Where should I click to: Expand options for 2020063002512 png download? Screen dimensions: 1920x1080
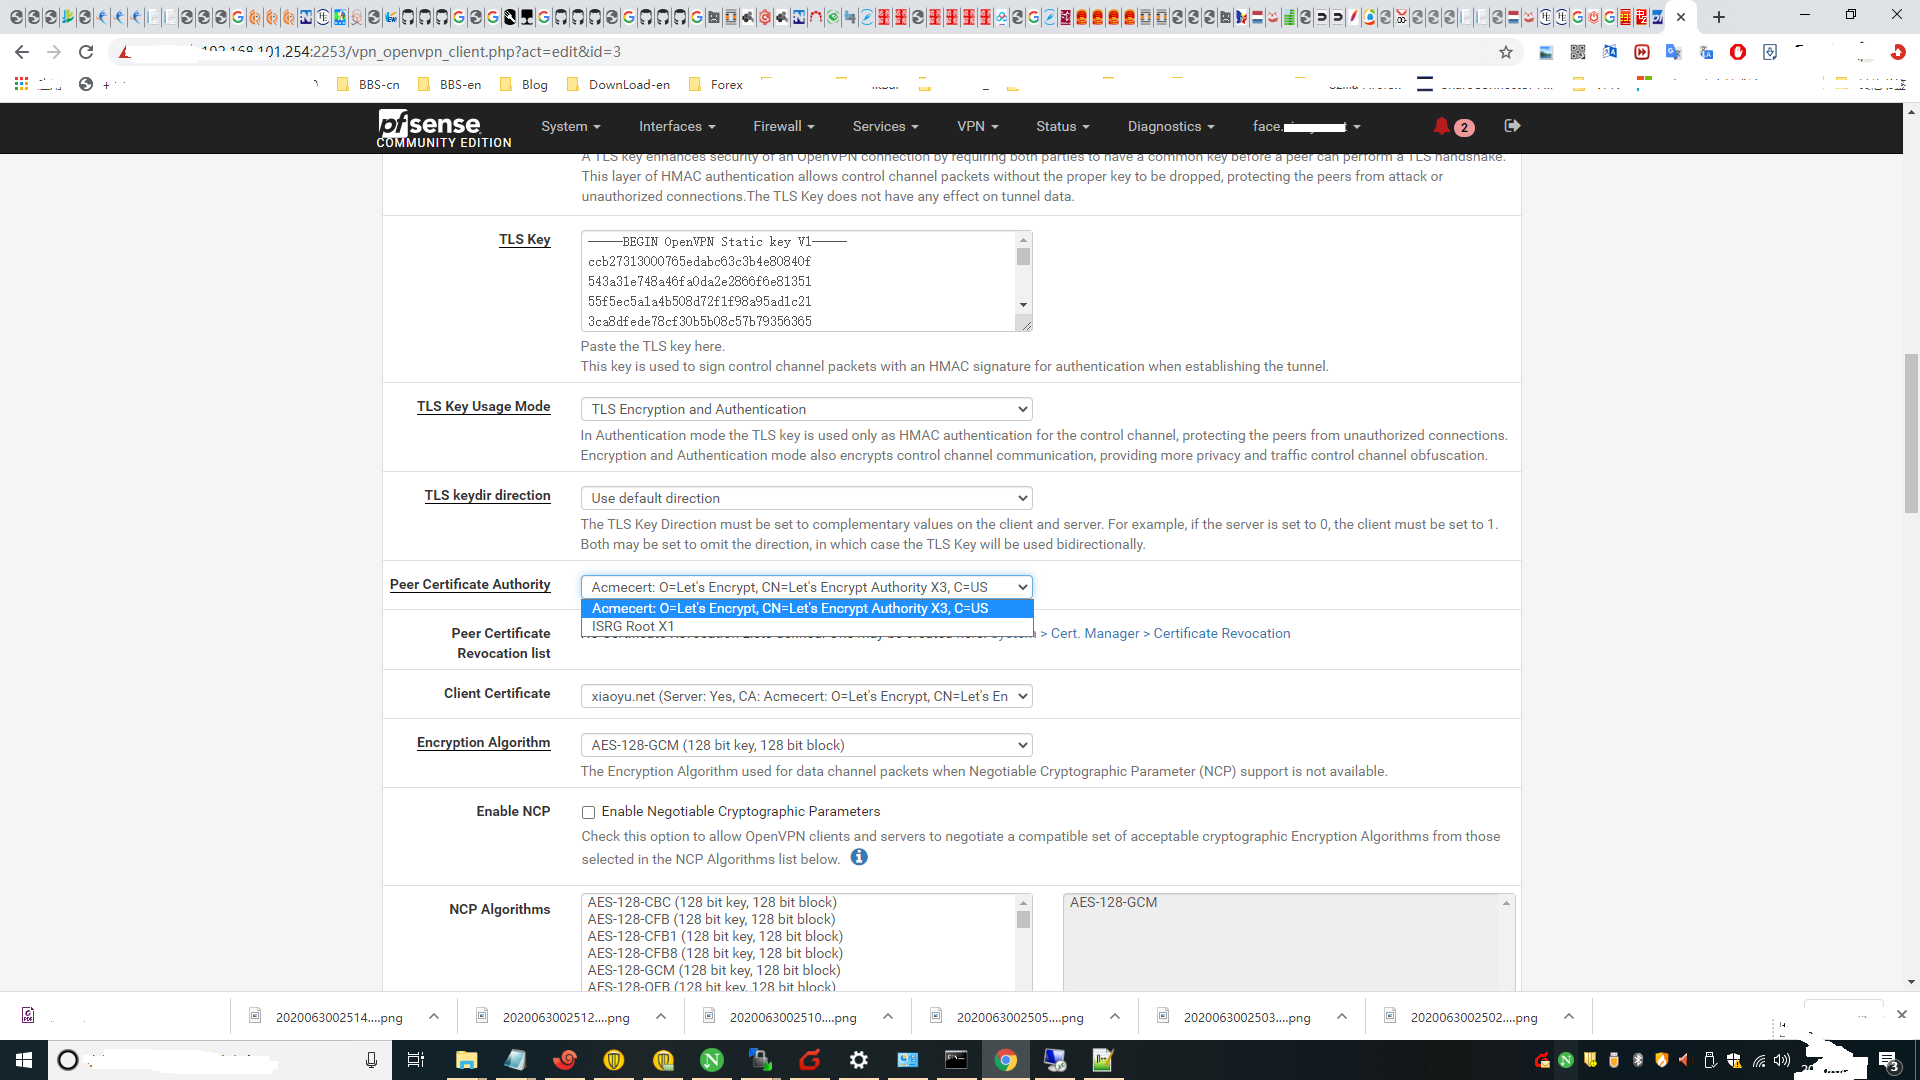661,1016
